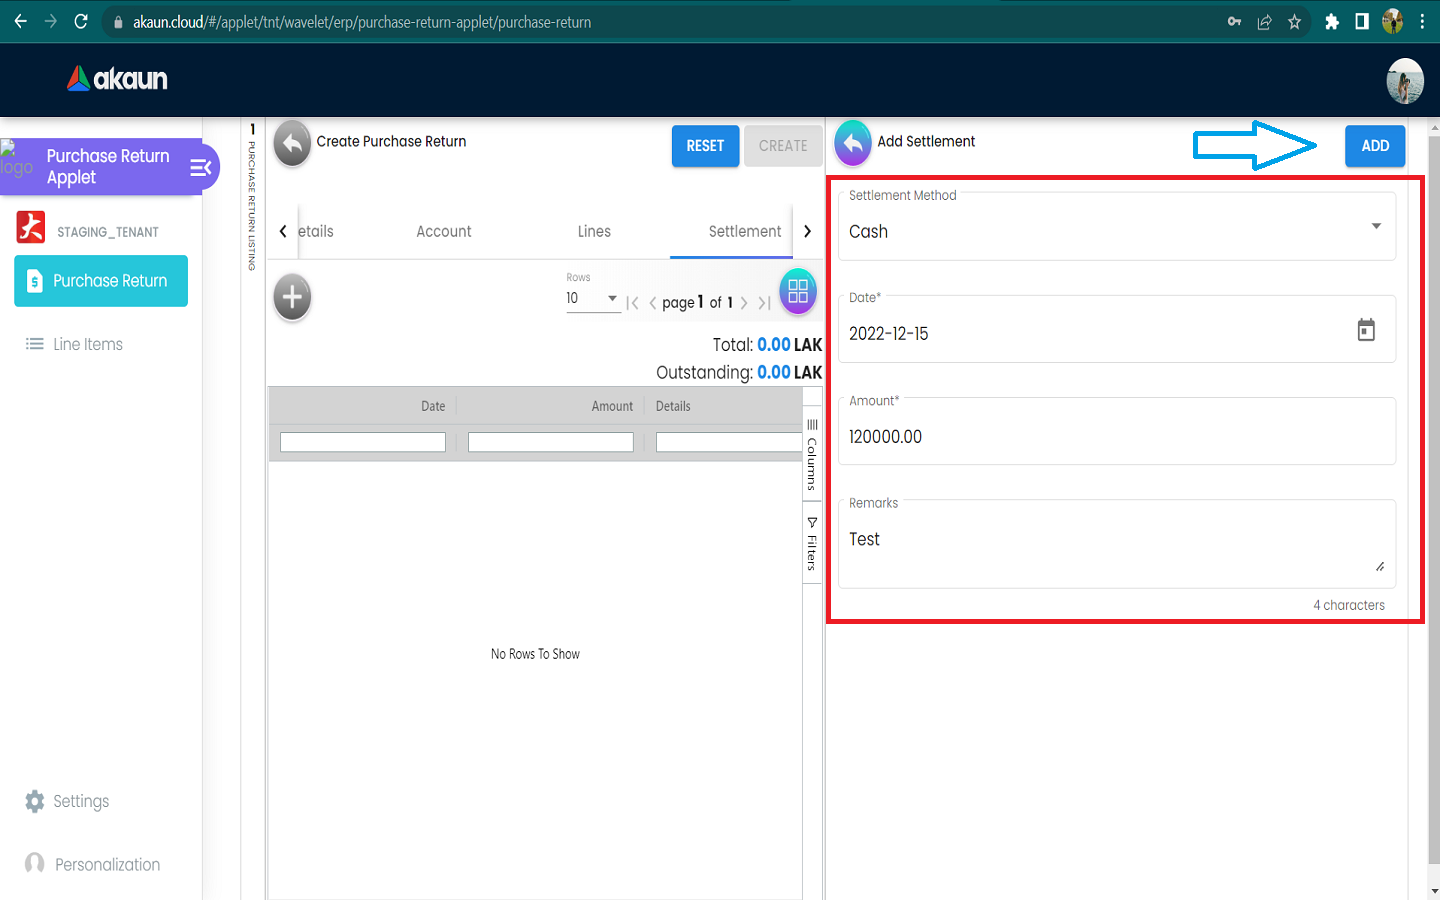Click the Date field in Add Settlement
1440x900 pixels.
pos(1117,329)
